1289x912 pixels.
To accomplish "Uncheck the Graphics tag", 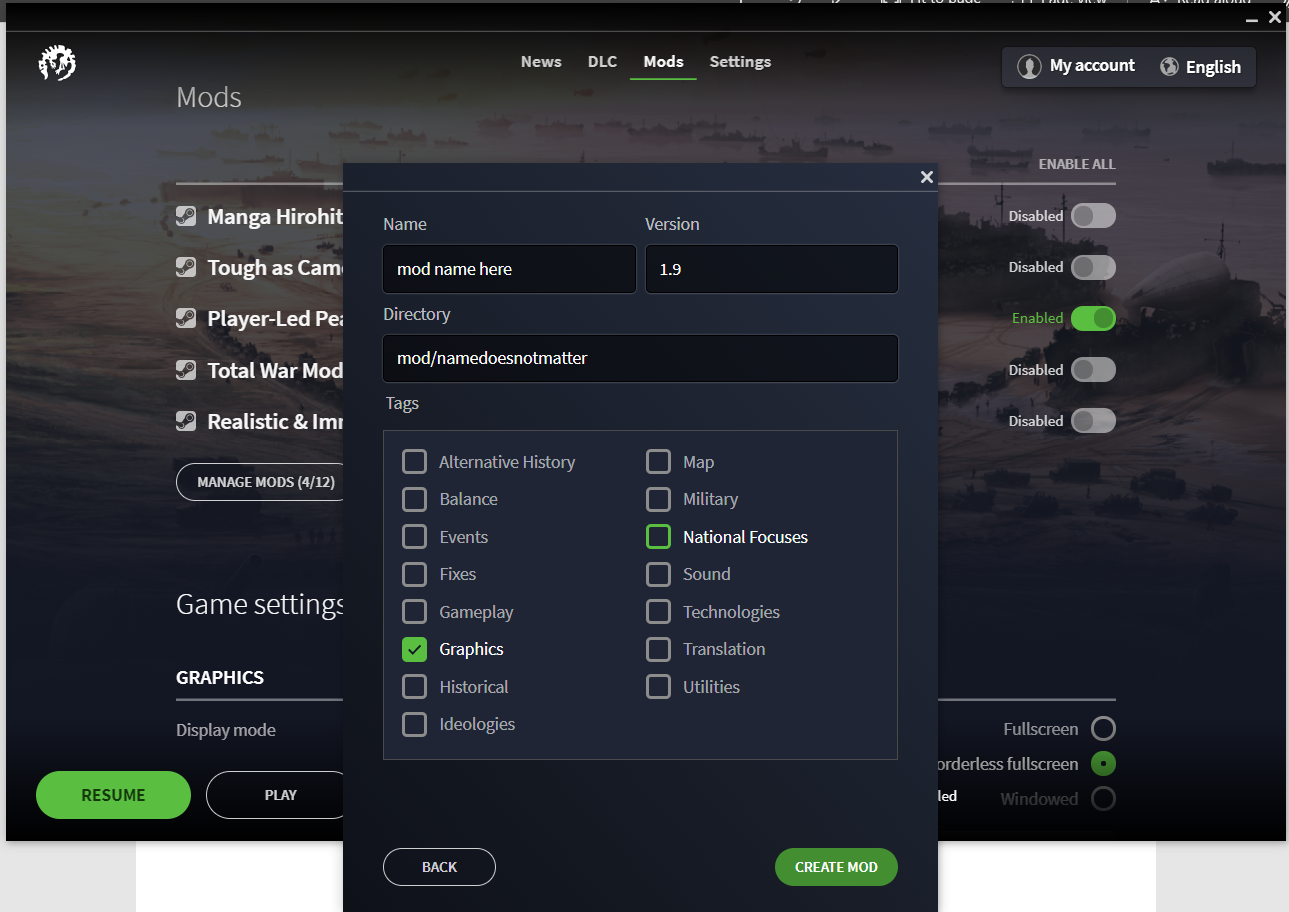I will [x=414, y=649].
